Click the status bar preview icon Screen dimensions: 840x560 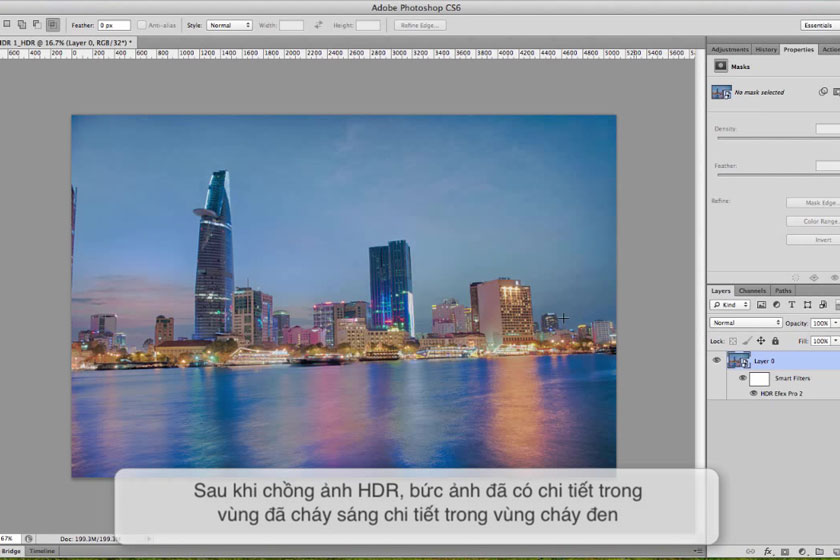[28, 539]
